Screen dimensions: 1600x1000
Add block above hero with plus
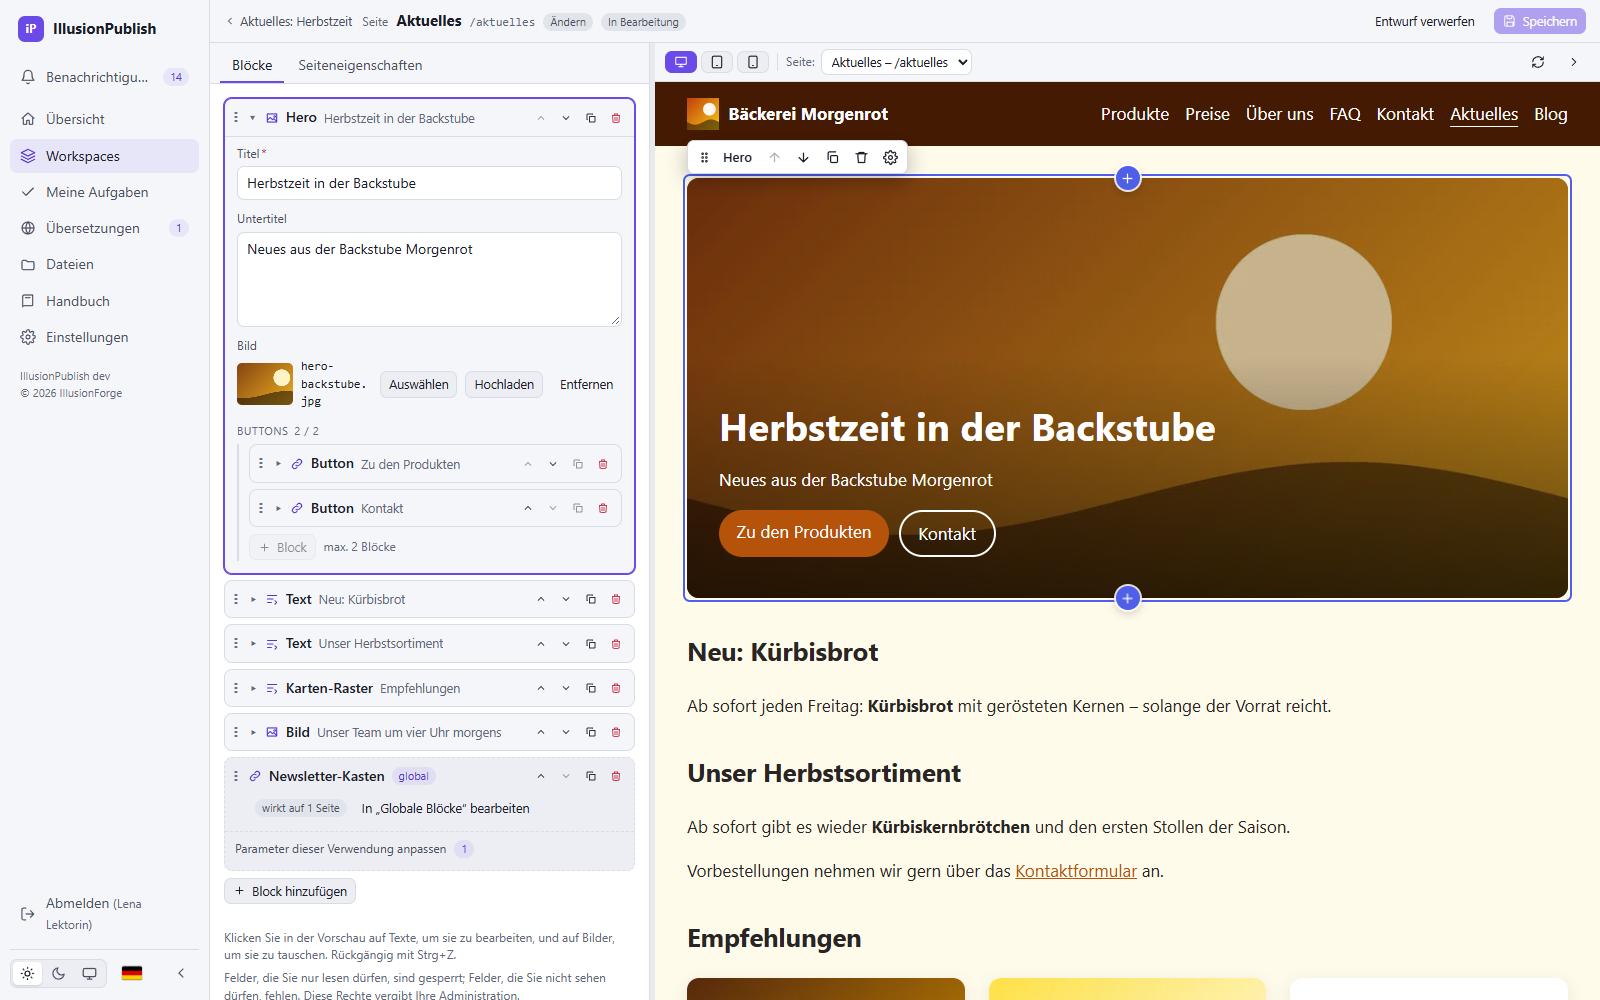(x=1127, y=178)
